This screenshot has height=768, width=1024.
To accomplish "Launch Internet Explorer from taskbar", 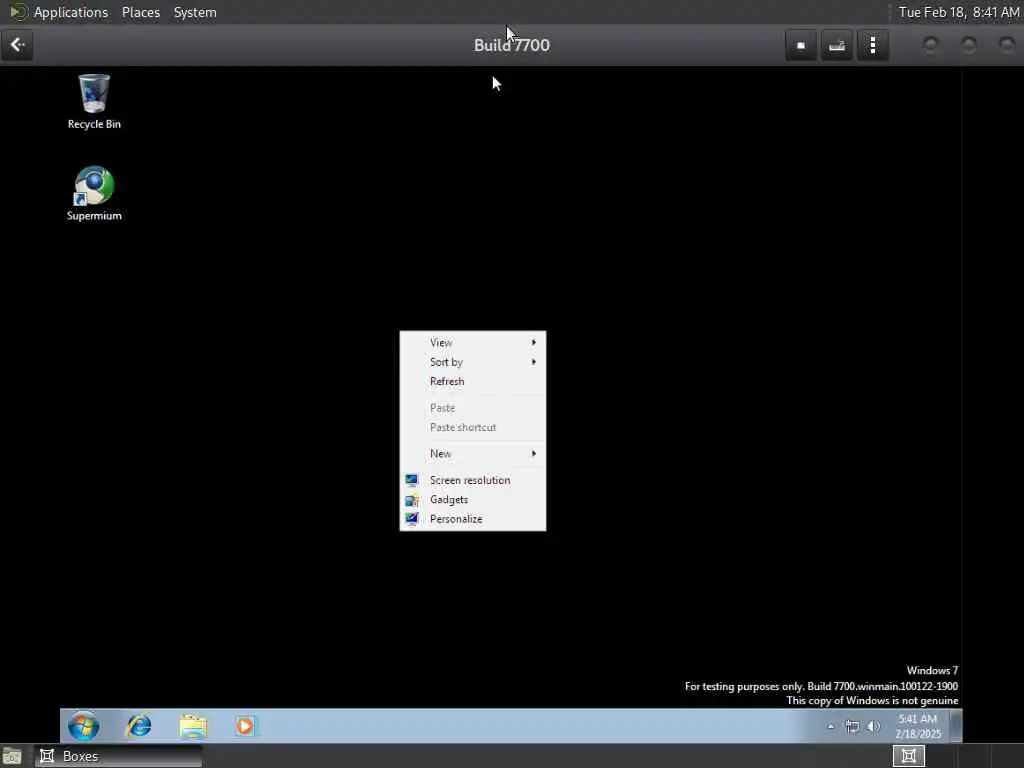I will click(x=138, y=726).
